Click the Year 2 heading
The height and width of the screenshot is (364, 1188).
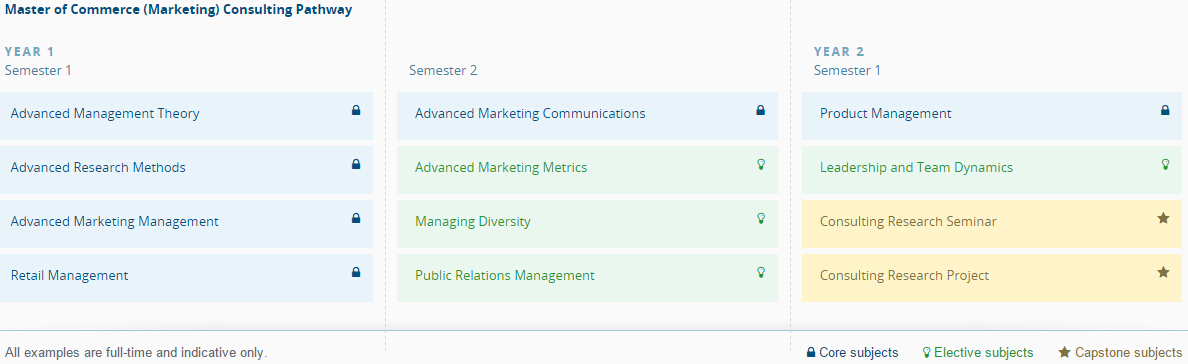click(x=839, y=52)
